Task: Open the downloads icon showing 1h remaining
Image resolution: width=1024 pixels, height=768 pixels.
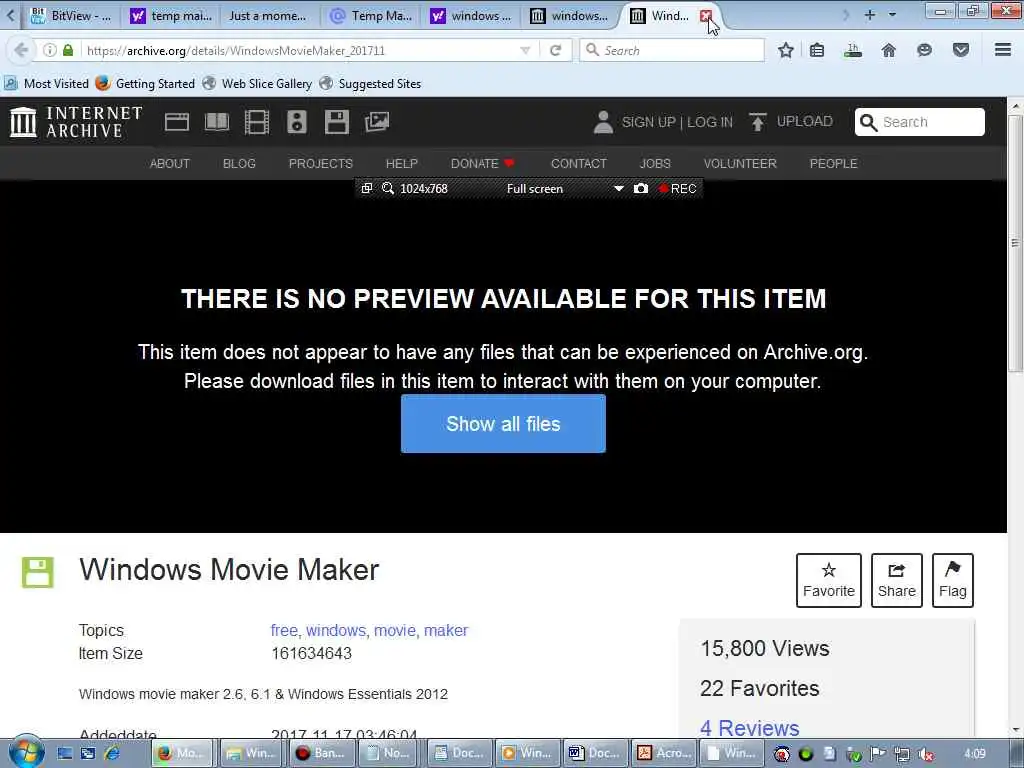Action: coord(852,50)
